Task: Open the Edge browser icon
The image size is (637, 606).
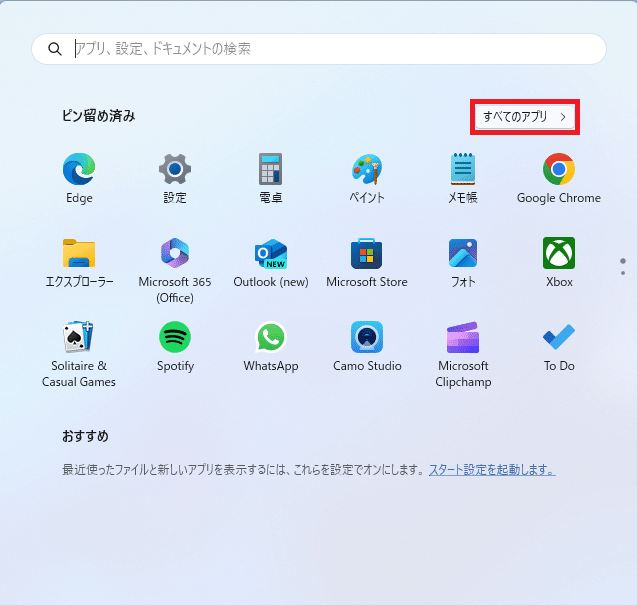Action: (79, 169)
